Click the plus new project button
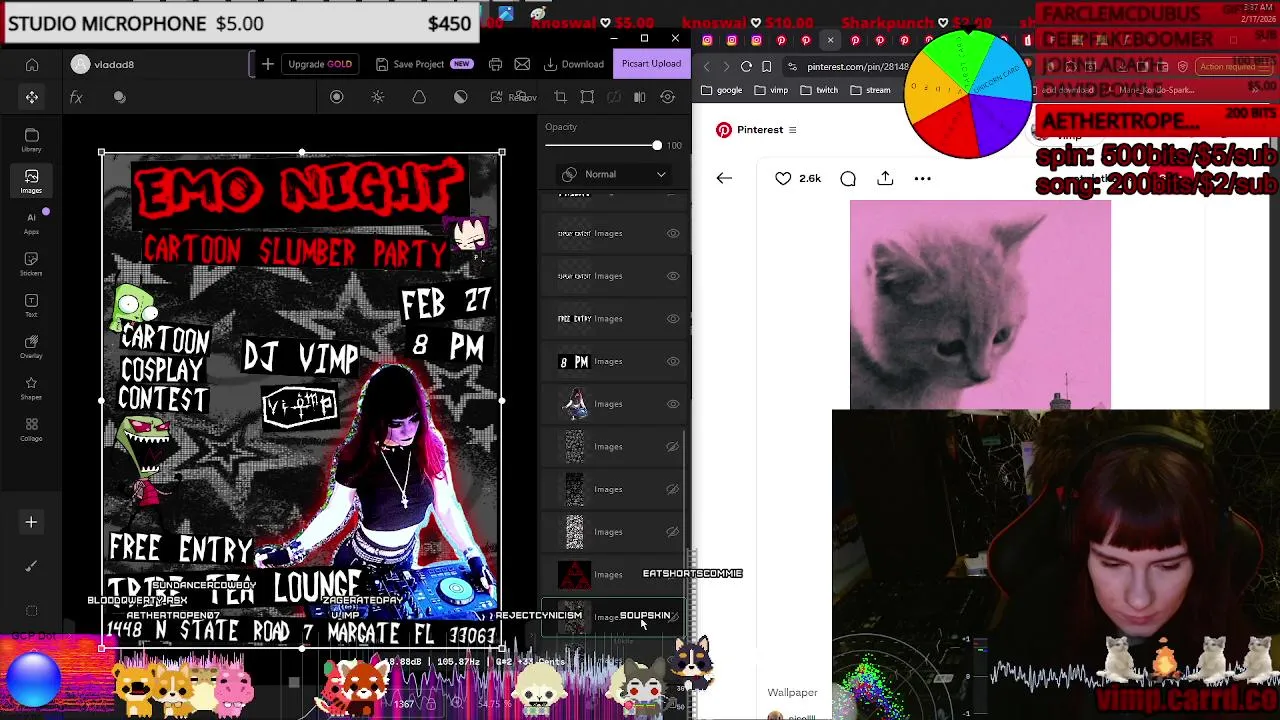Image resolution: width=1280 pixels, height=720 pixels. (268, 64)
